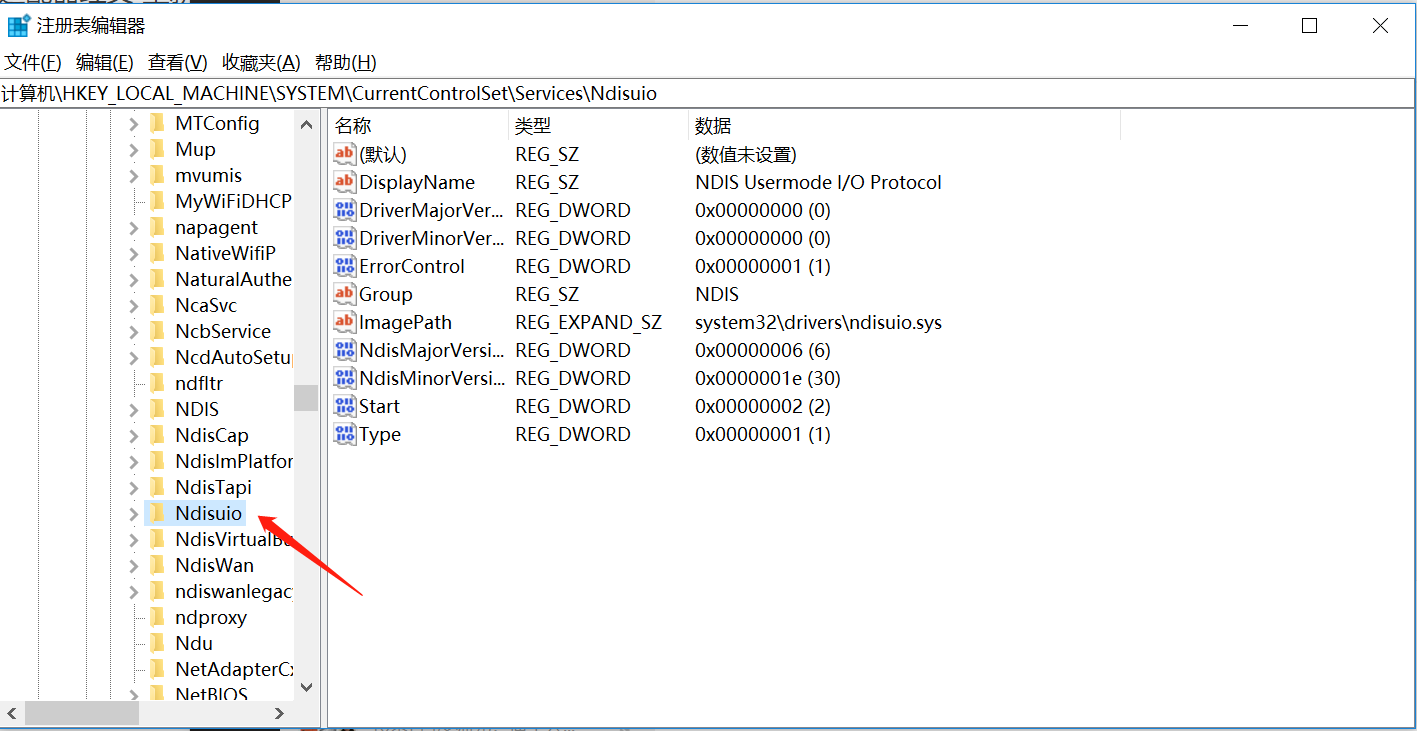Click the ndproxy folder icon
This screenshot has width=1417, height=731.
click(x=157, y=617)
